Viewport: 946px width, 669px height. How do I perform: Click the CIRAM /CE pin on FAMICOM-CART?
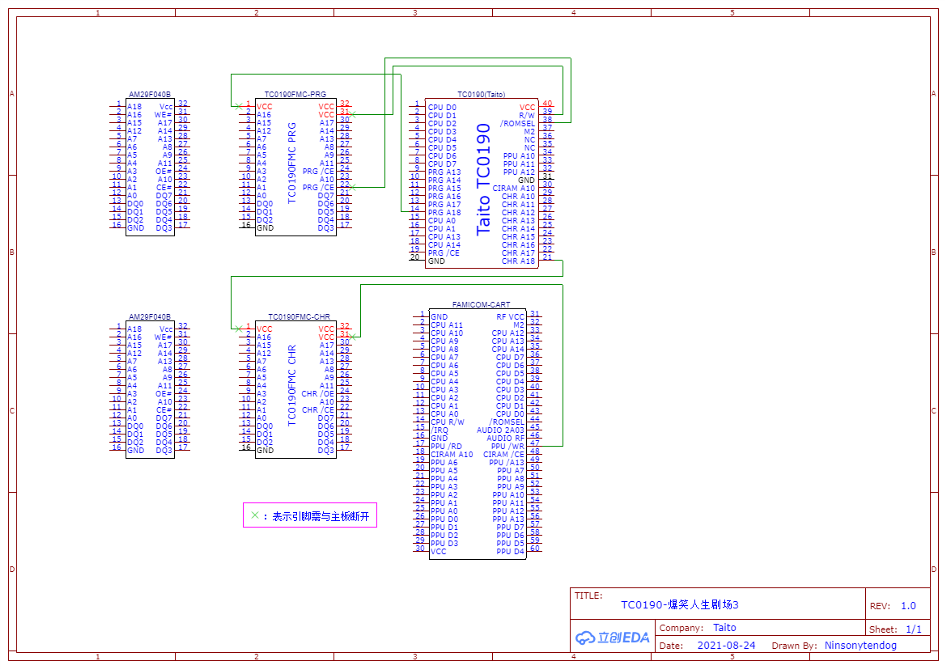(504, 454)
